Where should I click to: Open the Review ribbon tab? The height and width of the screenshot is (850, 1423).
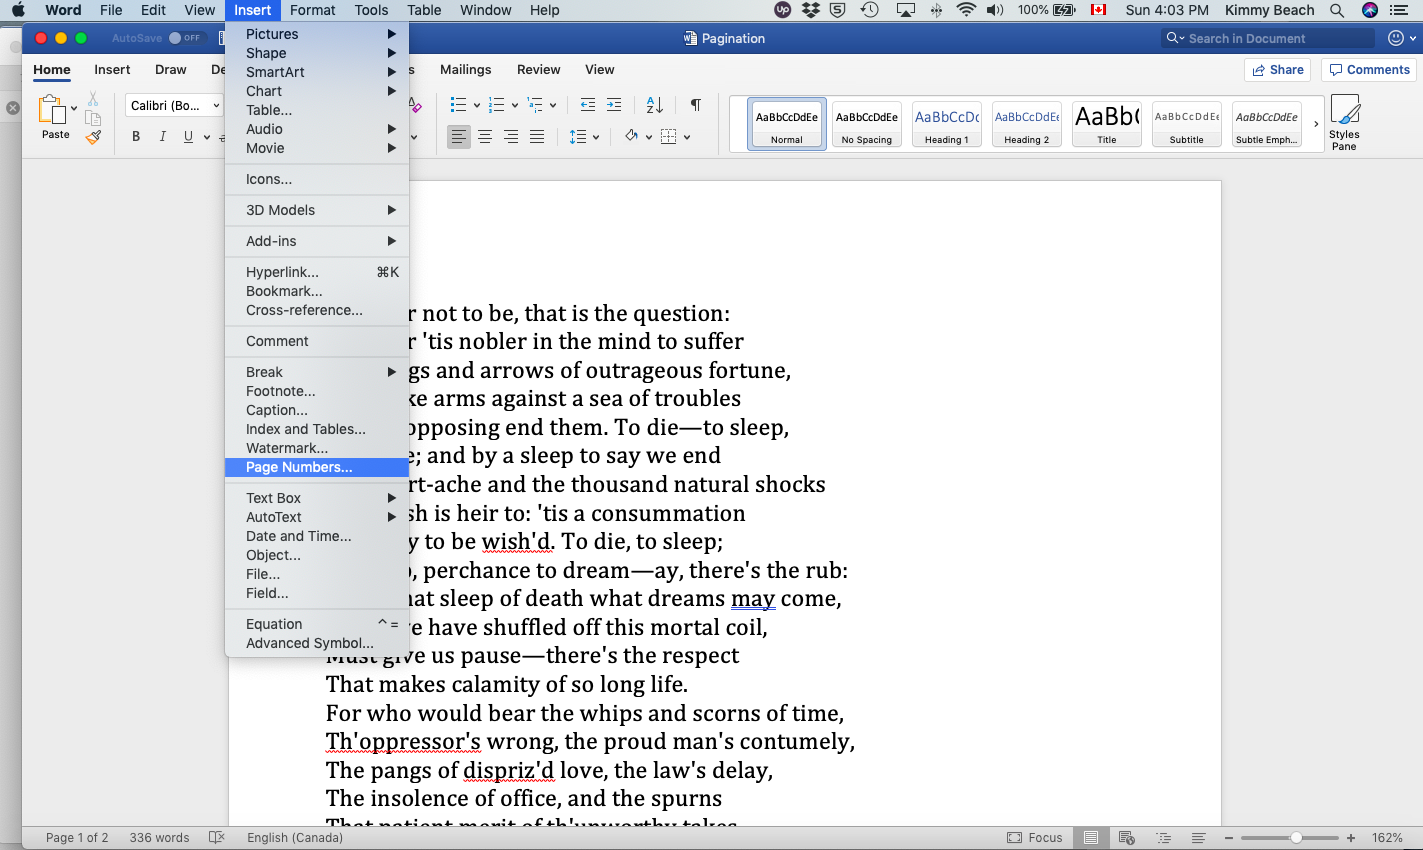pyautogui.click(x=538, y=70)
